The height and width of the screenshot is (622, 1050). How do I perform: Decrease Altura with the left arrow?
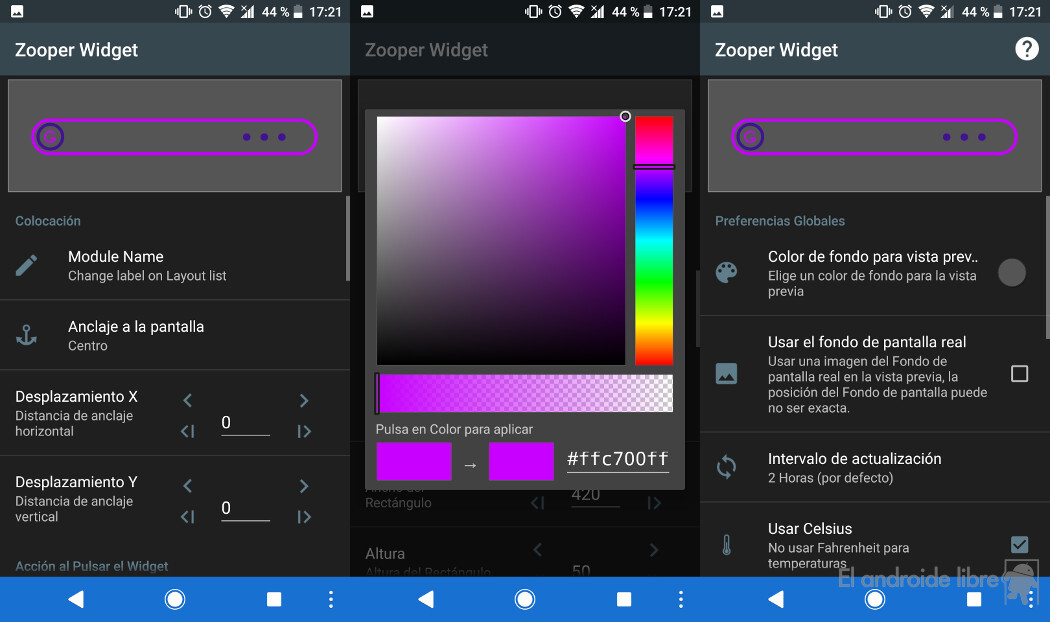538,550
